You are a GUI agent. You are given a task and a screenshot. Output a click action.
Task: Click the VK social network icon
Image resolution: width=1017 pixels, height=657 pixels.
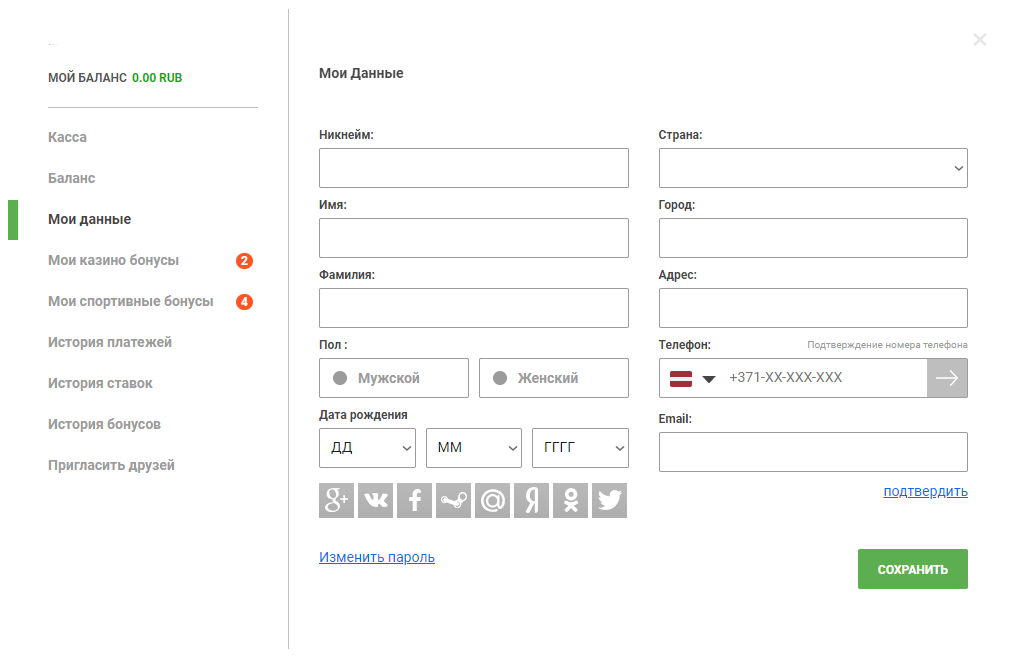pyautogui.click(x=376, y=500)
